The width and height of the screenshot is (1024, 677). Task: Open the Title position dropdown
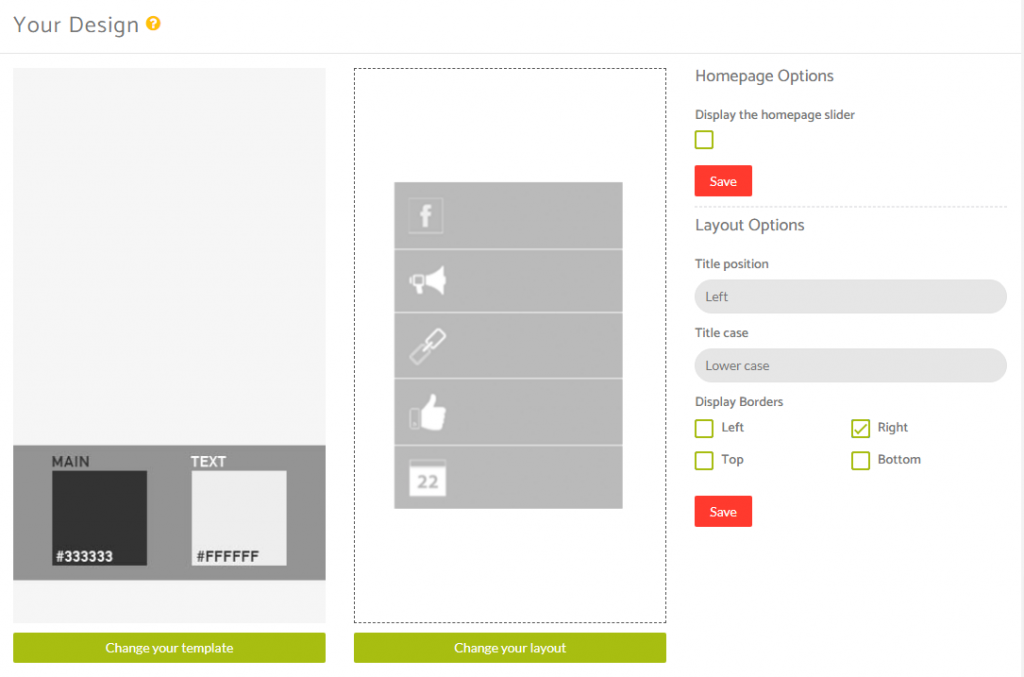pos(850,296)
